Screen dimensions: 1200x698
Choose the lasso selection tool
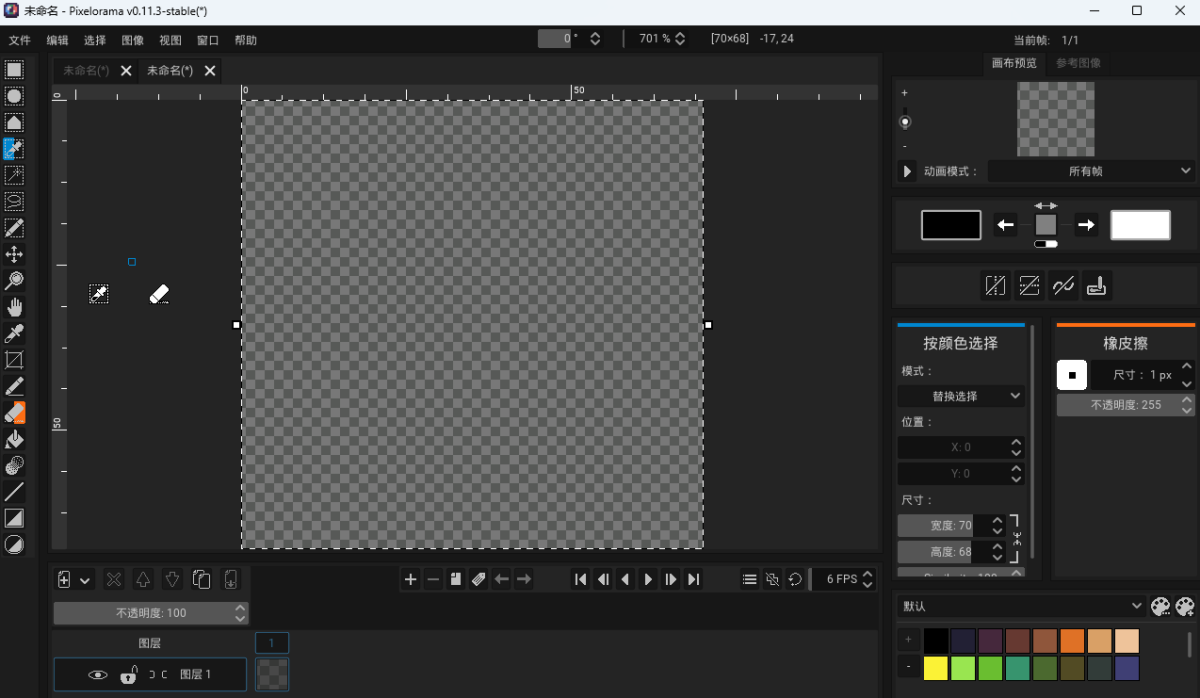coord(14,201)
